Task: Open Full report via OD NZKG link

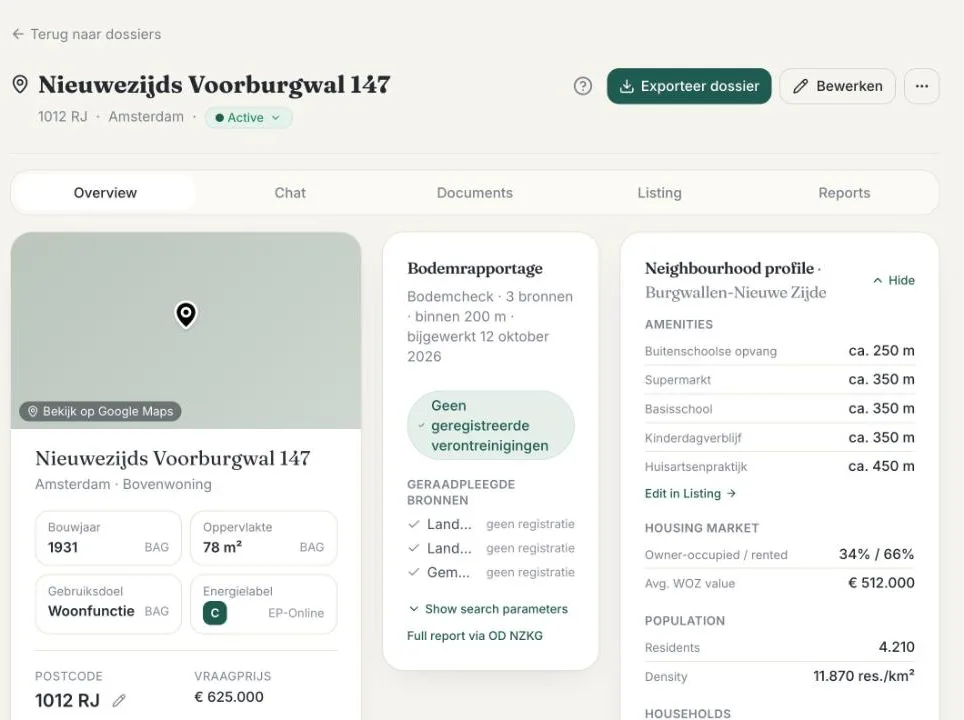Action: coord(475,636)
